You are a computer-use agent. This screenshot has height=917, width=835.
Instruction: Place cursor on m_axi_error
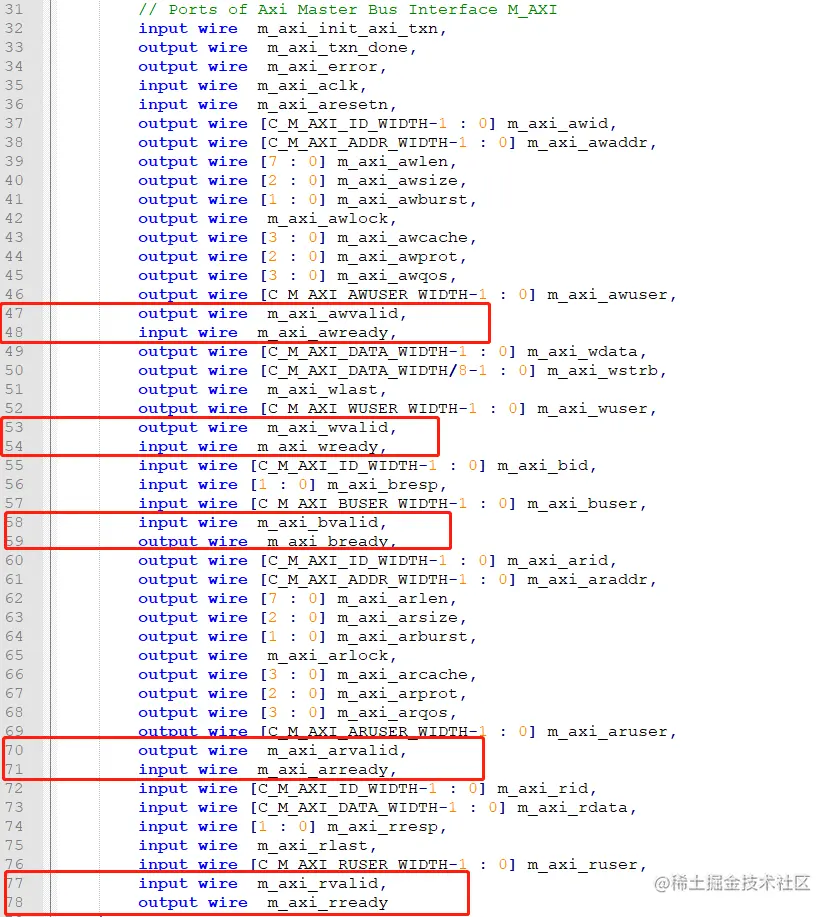tap(322, 67)
